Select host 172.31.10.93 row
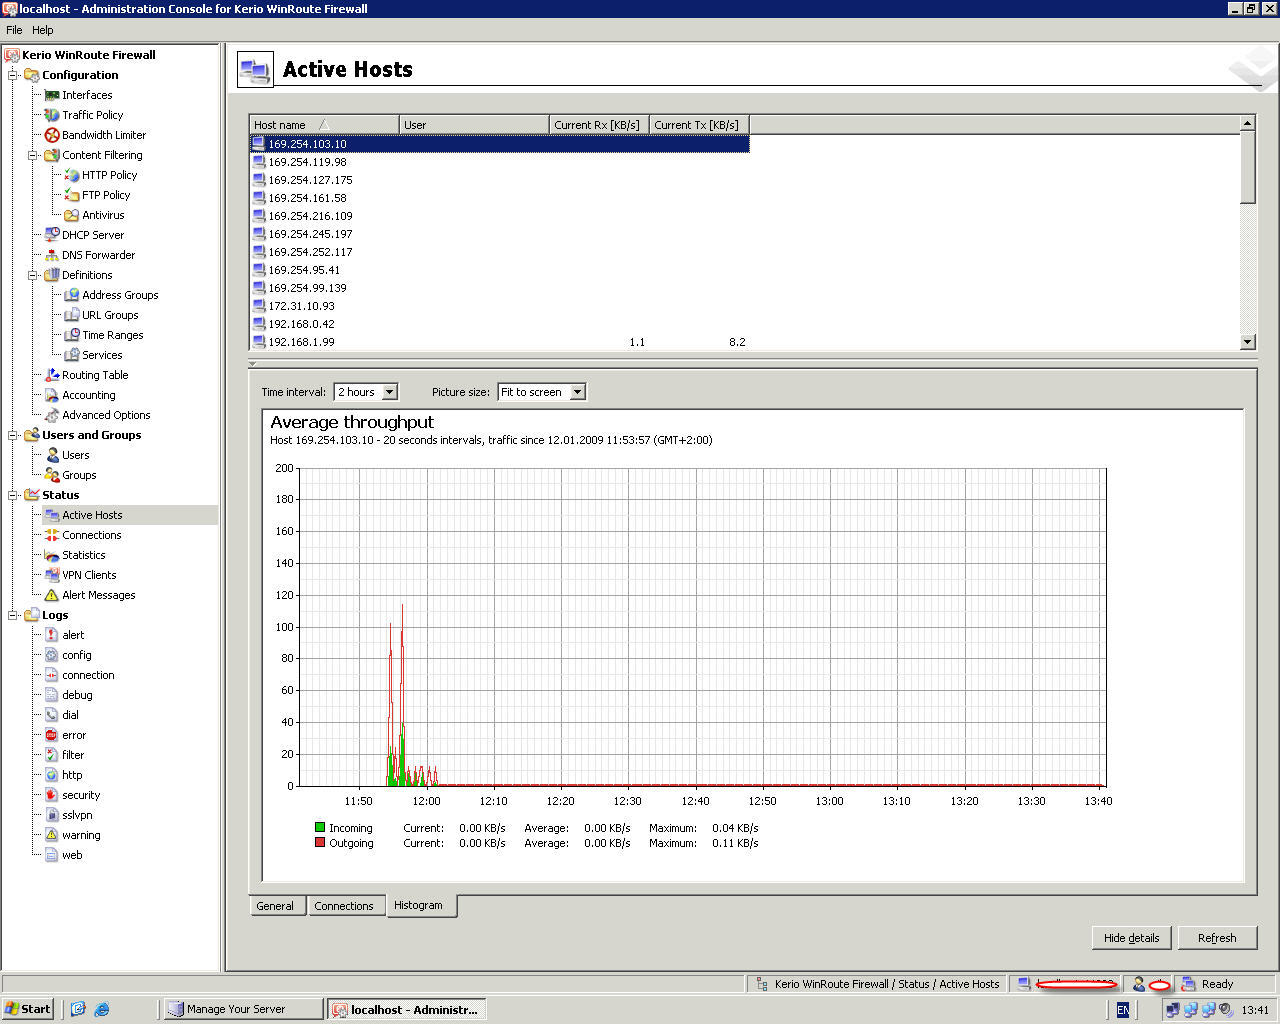 point(499,306)
